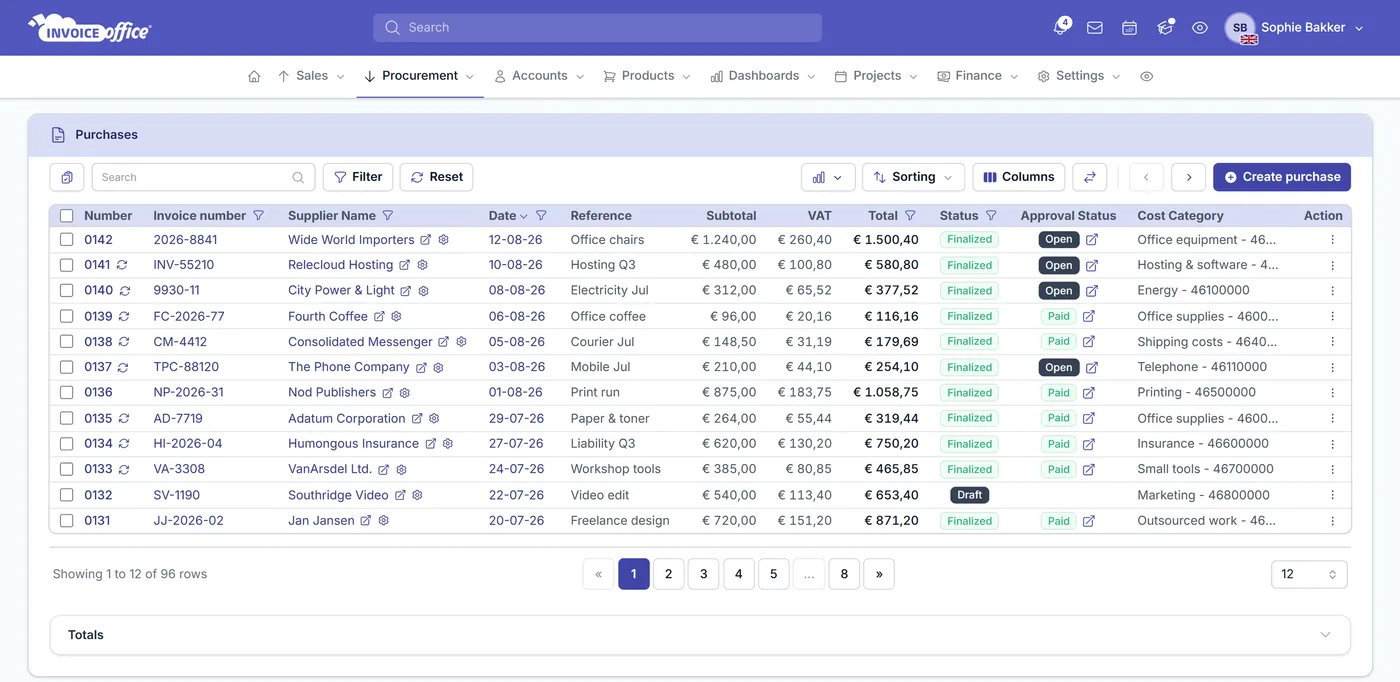Open external link for Consolidated Messenger
Image resolution: width=1400 pixels, height=682 pixels.
coord(444,342)
